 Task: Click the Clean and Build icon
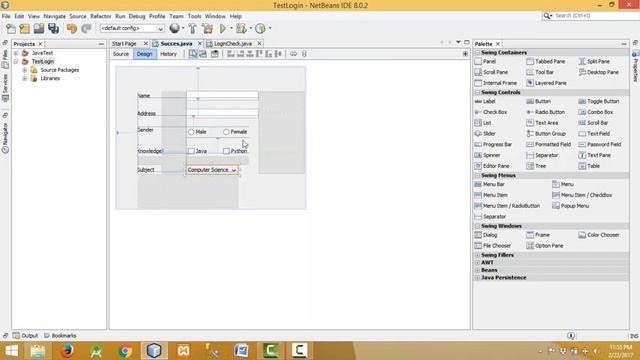pyautogui.click(x=207, y=29)
